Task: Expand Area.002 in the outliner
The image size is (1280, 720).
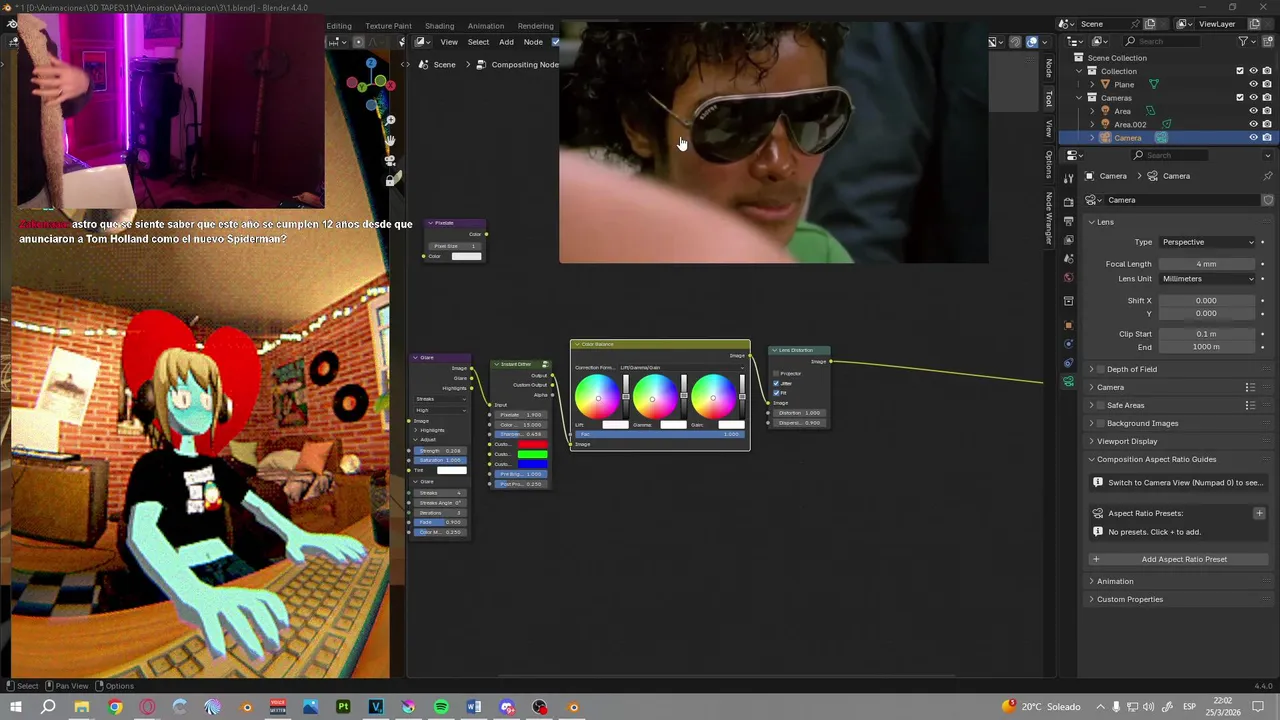Action: tap(1092, 124)
